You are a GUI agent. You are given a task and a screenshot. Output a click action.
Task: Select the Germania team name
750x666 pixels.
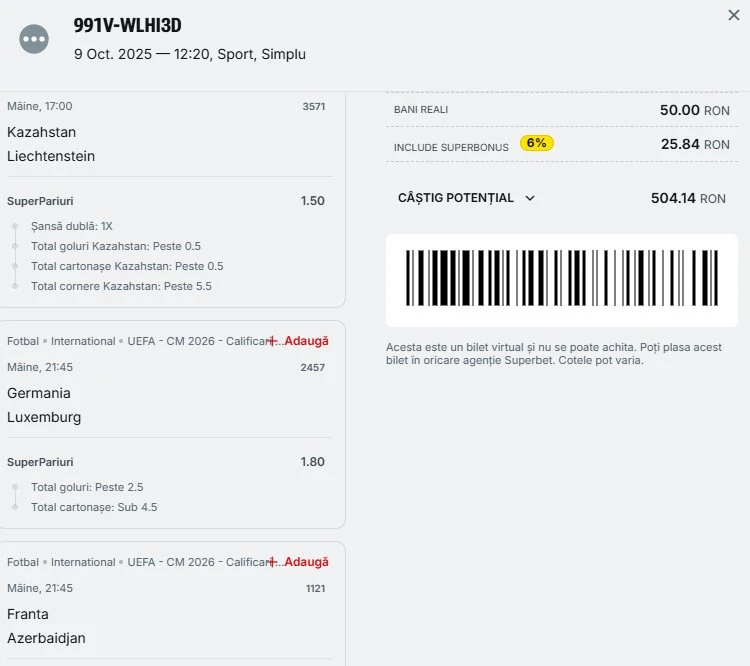39,393
